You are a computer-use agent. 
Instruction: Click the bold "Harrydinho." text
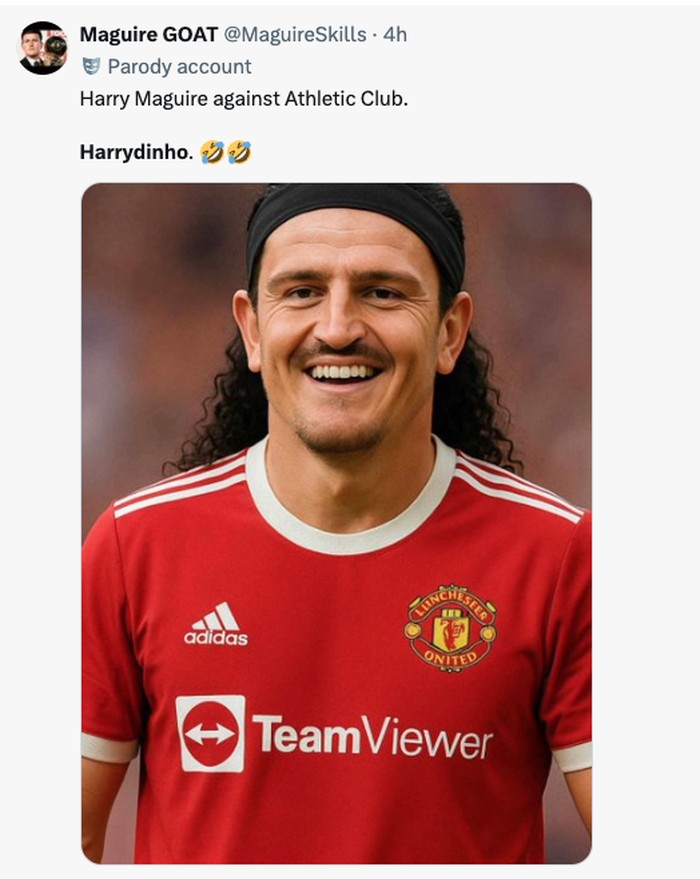tap(136, 153)
